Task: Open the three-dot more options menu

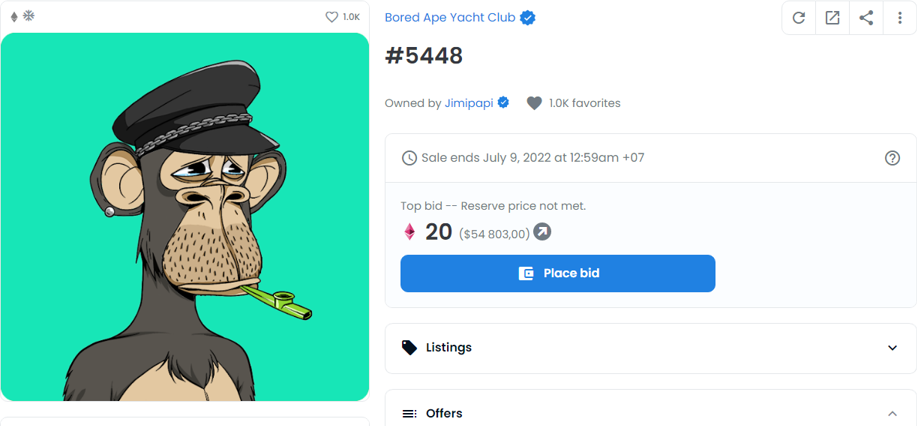Action: click(x=900, y=18)
